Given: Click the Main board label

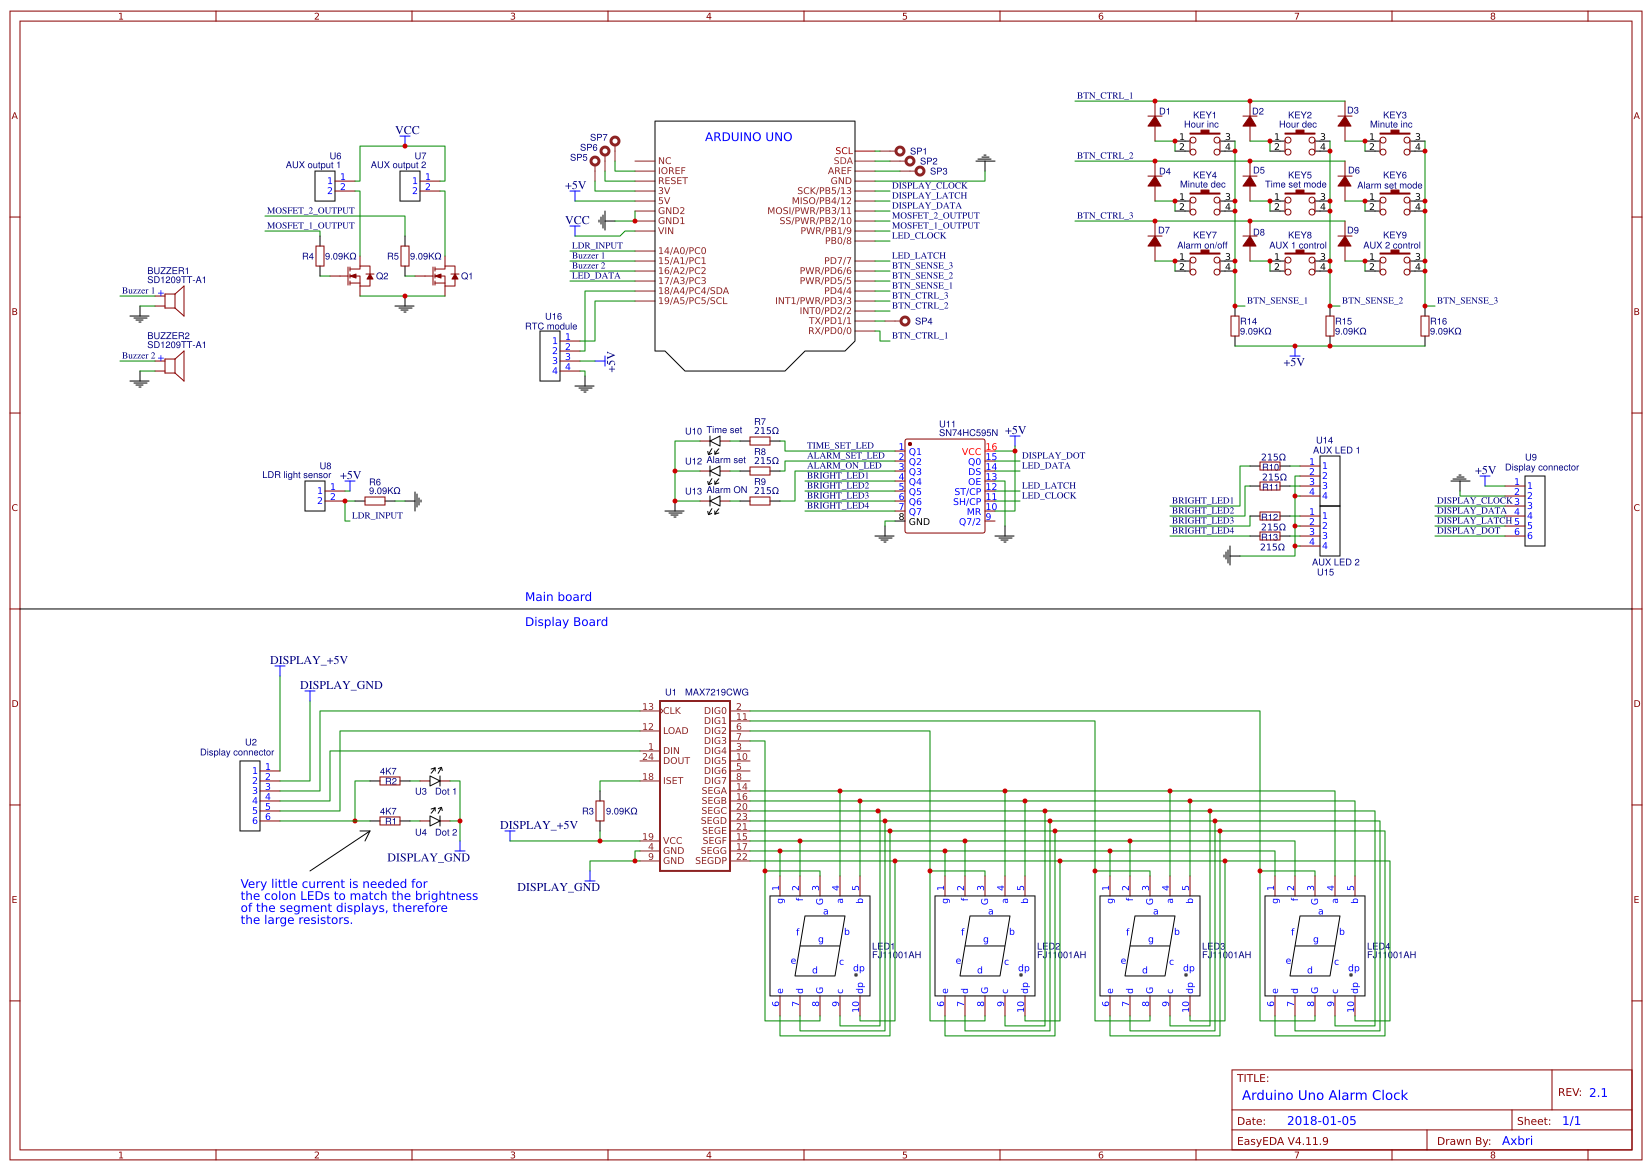Looking at the screenshot, I should point(559,596).
